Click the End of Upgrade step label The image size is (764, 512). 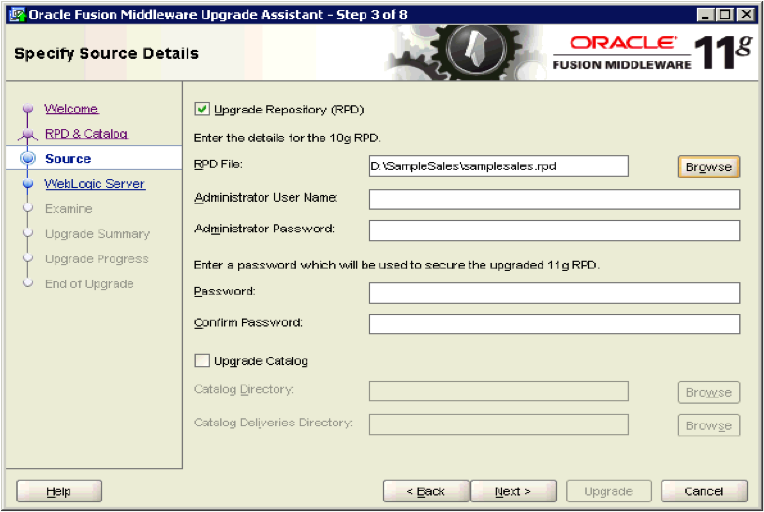coord(89,284)
